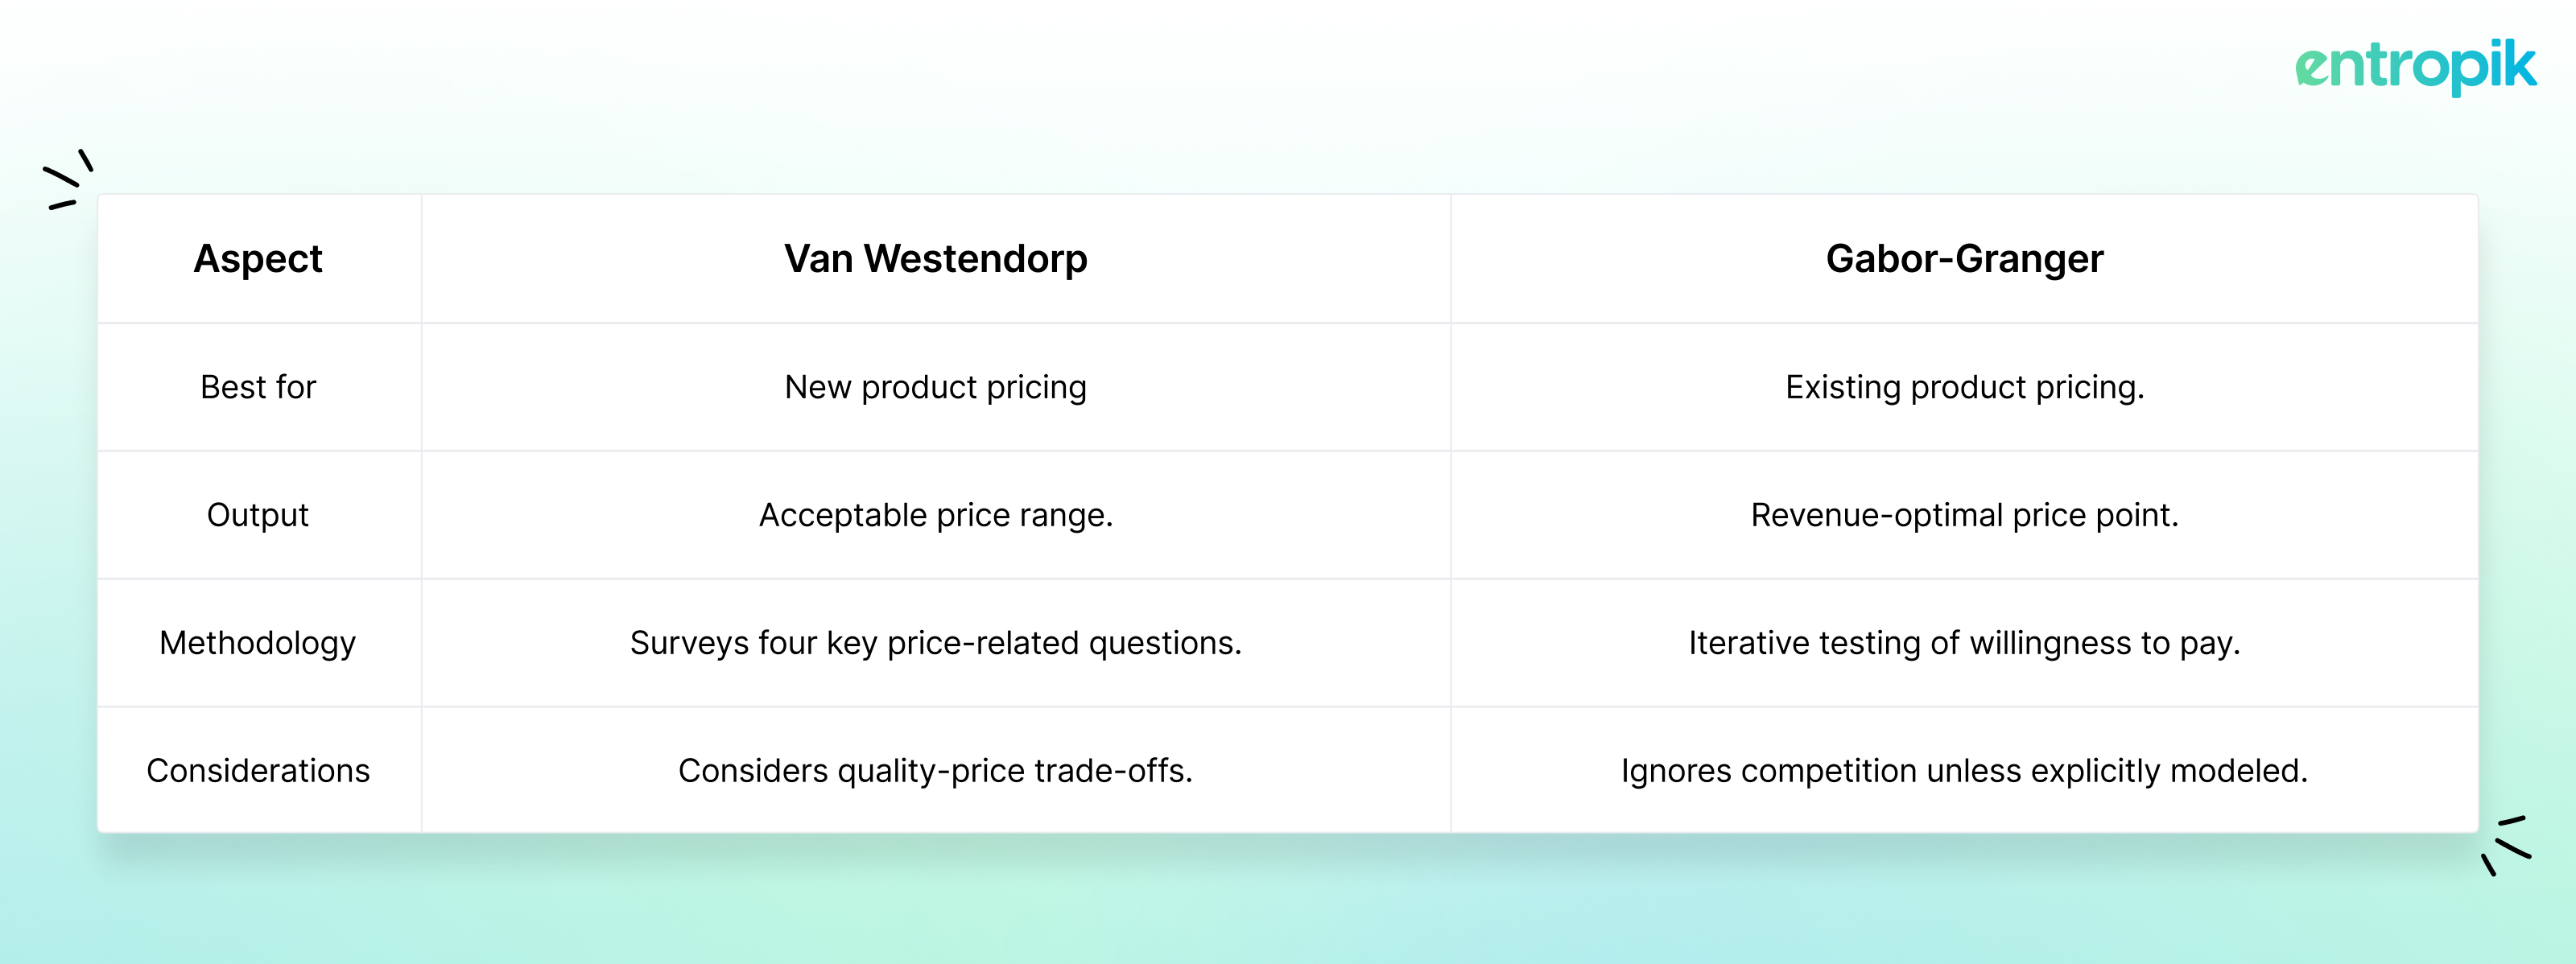The height and width of the screenshot is (964, 2576).
Task: Select the Existing product pricing cell
Action: [x=1965, y=387]
